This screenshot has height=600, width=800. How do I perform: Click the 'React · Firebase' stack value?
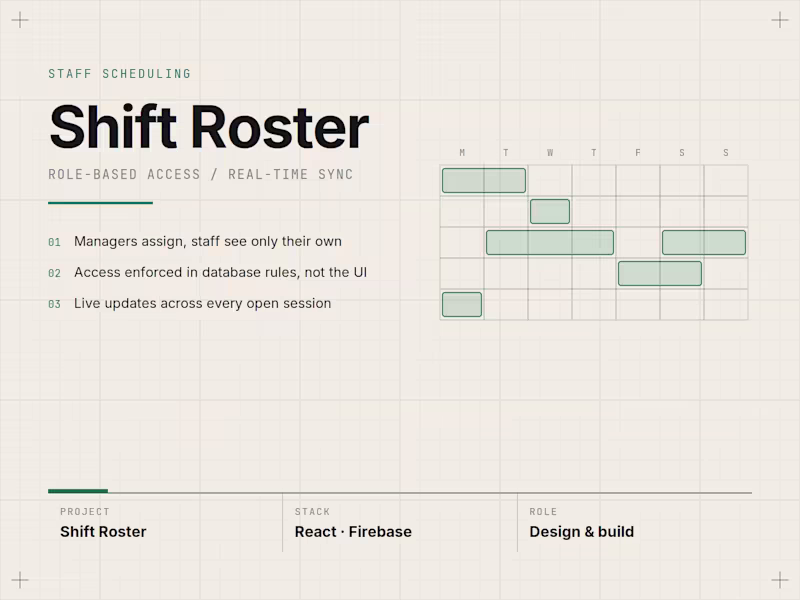point(353,532)
